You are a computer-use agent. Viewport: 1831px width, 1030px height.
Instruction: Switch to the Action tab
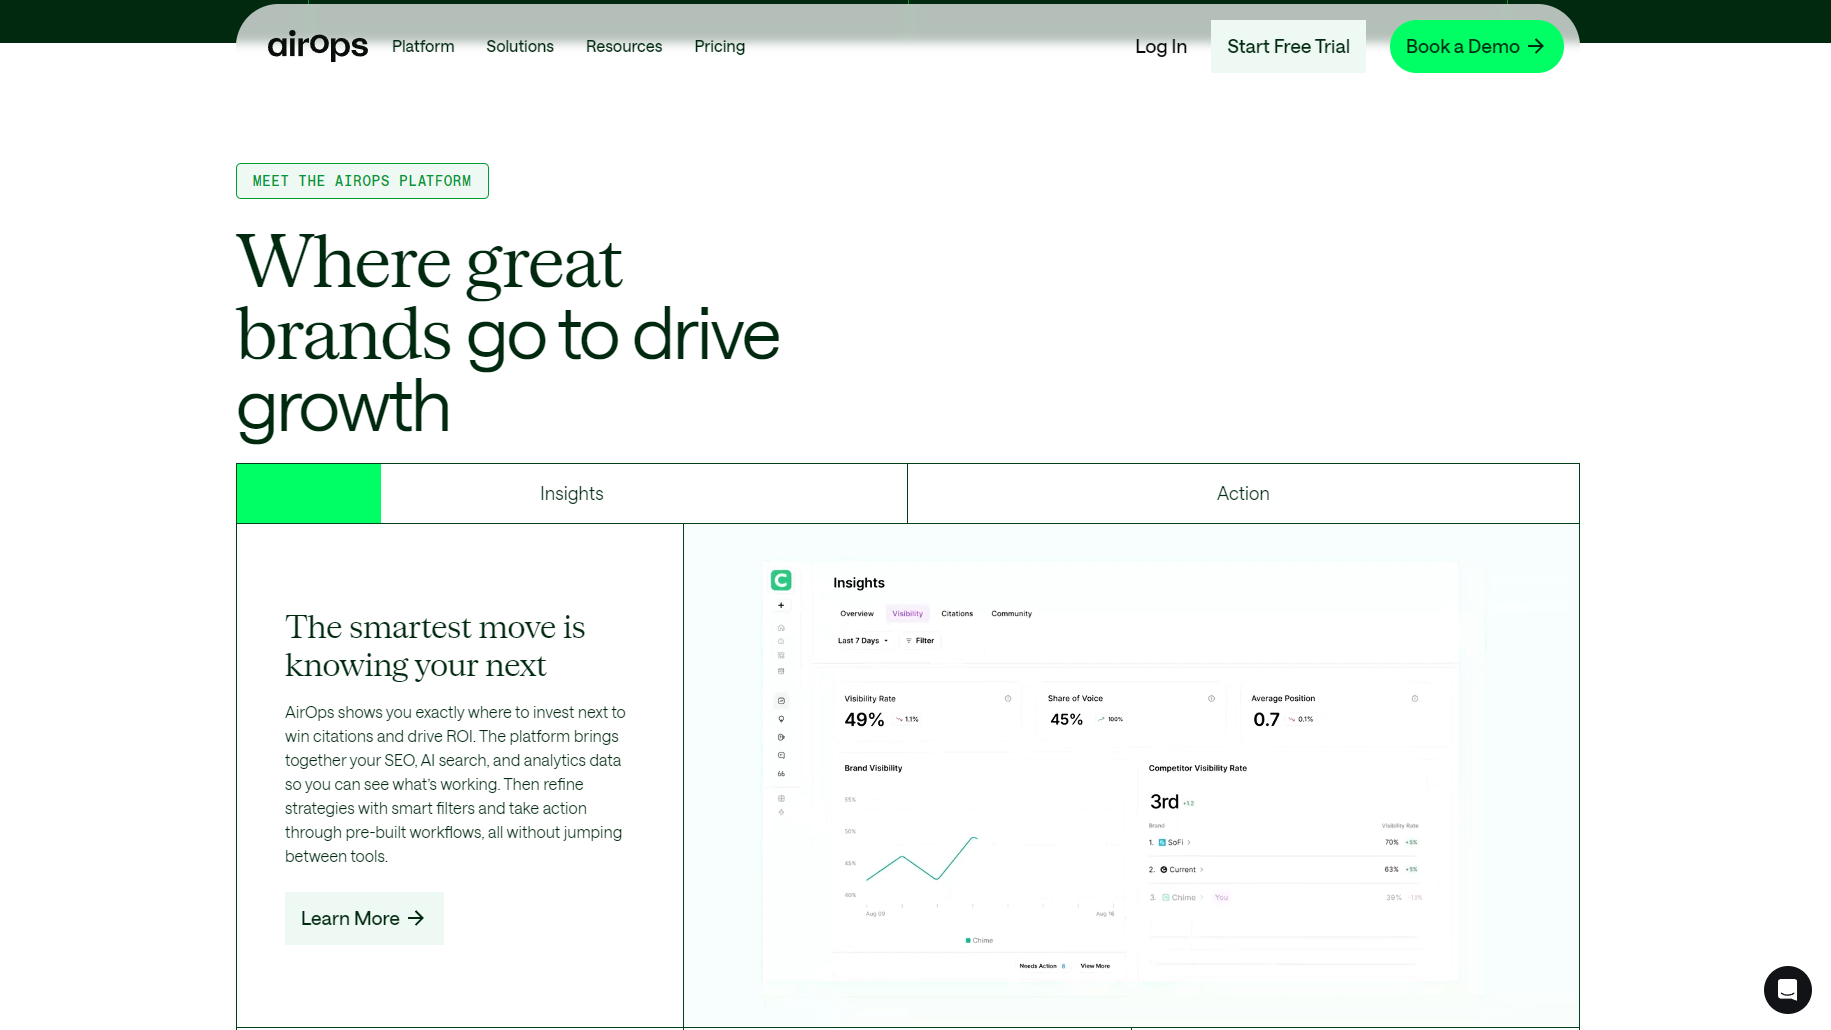tap(1242, 494)
